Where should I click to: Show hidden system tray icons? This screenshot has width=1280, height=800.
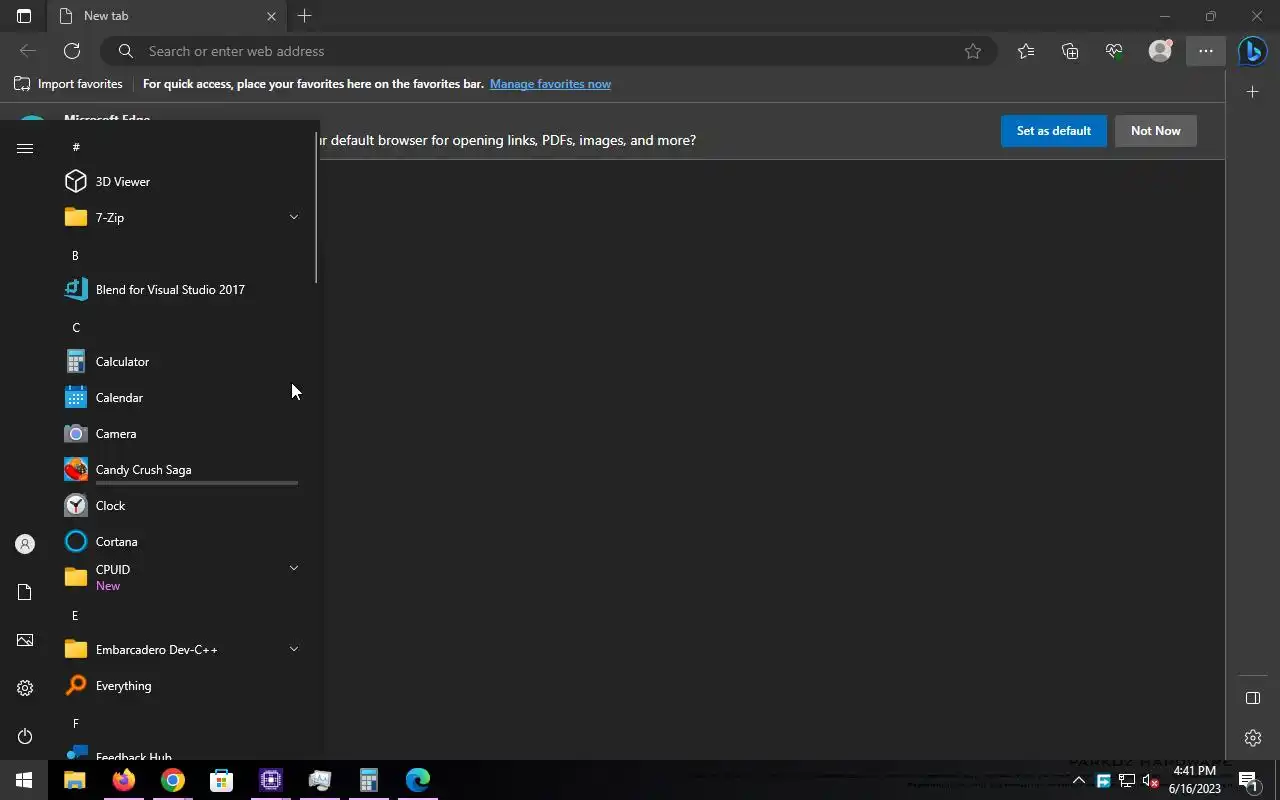(x=1078, y=781)
